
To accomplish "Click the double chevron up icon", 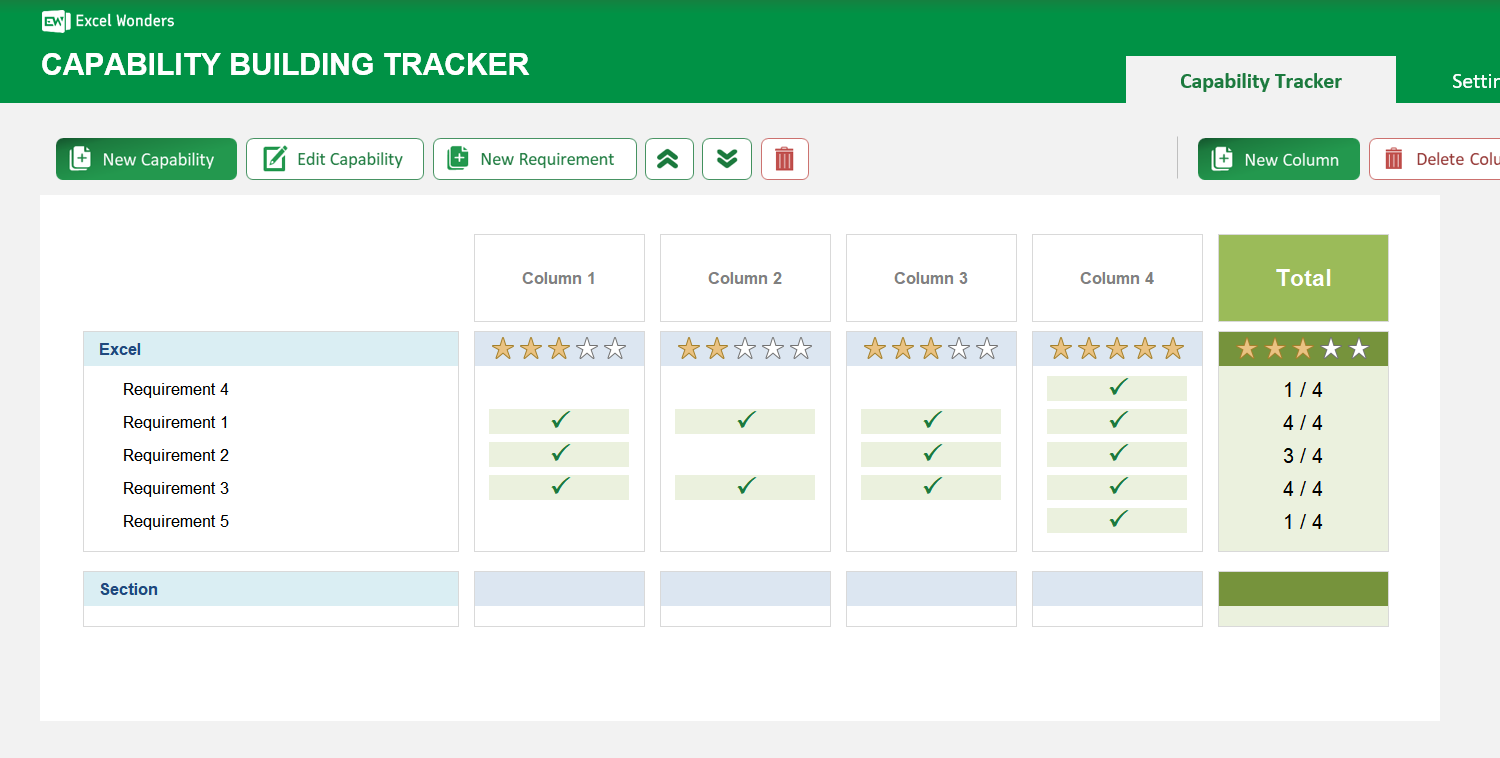I will (669, 158).
